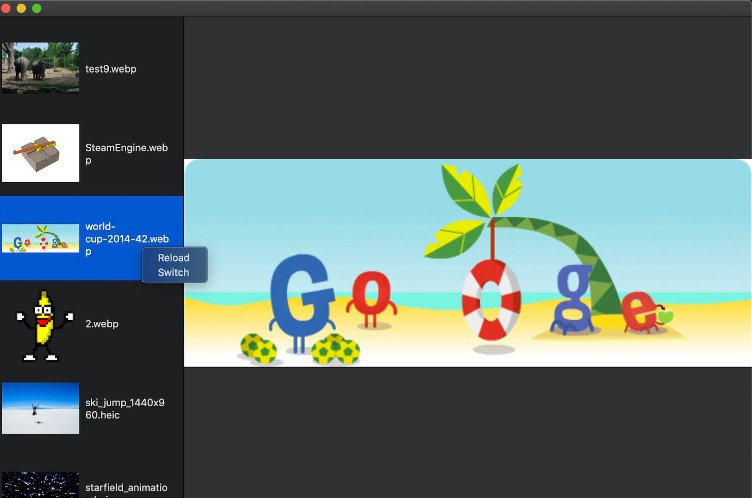This screenshot has width=752, height=498.
Task: Close the window with the red button
Action: pos(7,8)
